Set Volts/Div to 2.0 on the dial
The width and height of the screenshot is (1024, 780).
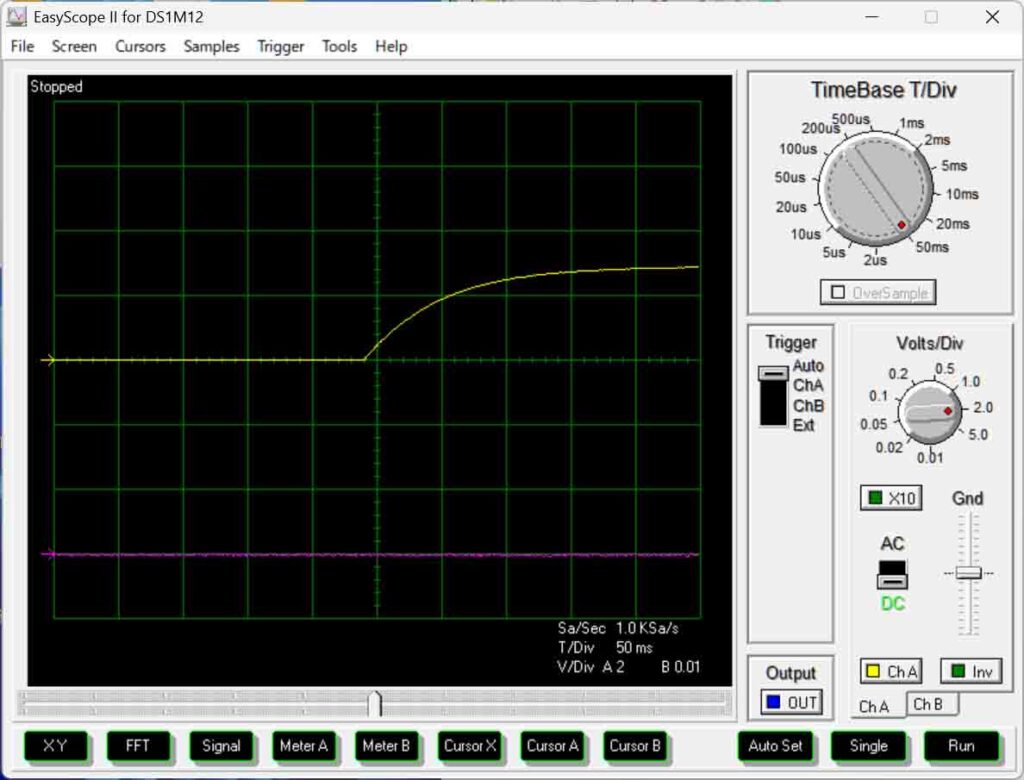pyautogui.click(x=983, y=408)
